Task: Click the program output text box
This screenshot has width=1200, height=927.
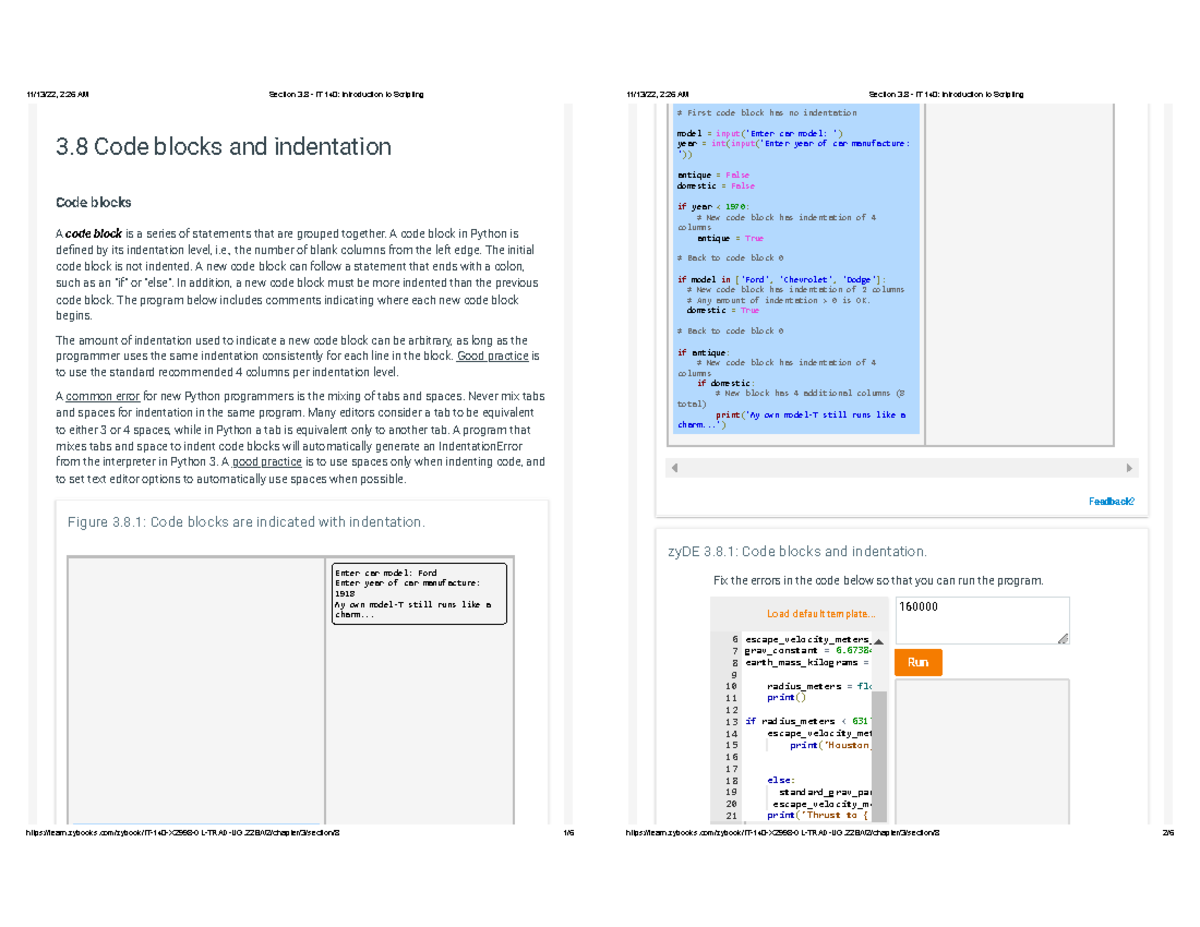Action: click(x=982, y=750)
